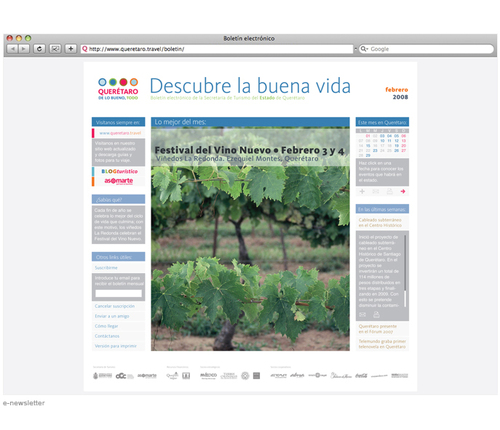The image size is (500, 430).
Task: Reload the page with the refresh button
Action: (39, 49)
